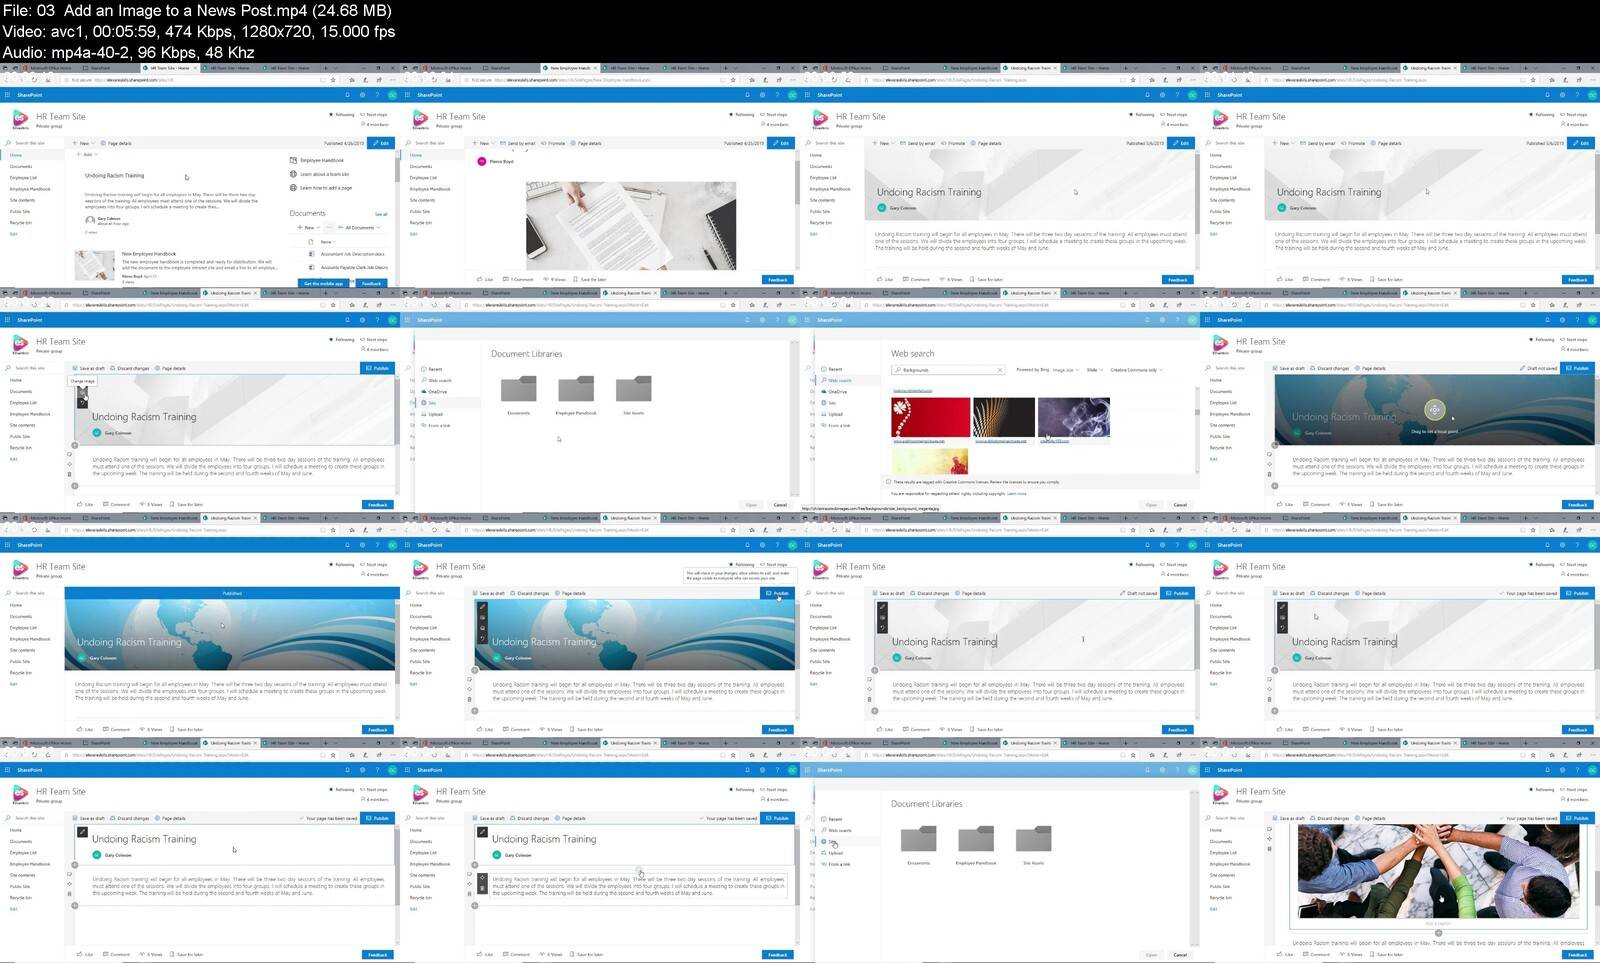Viewport: 1600px width, 963px height.
Task: Open the Image size dropdown in Web search
Action: pos(1066,370)
